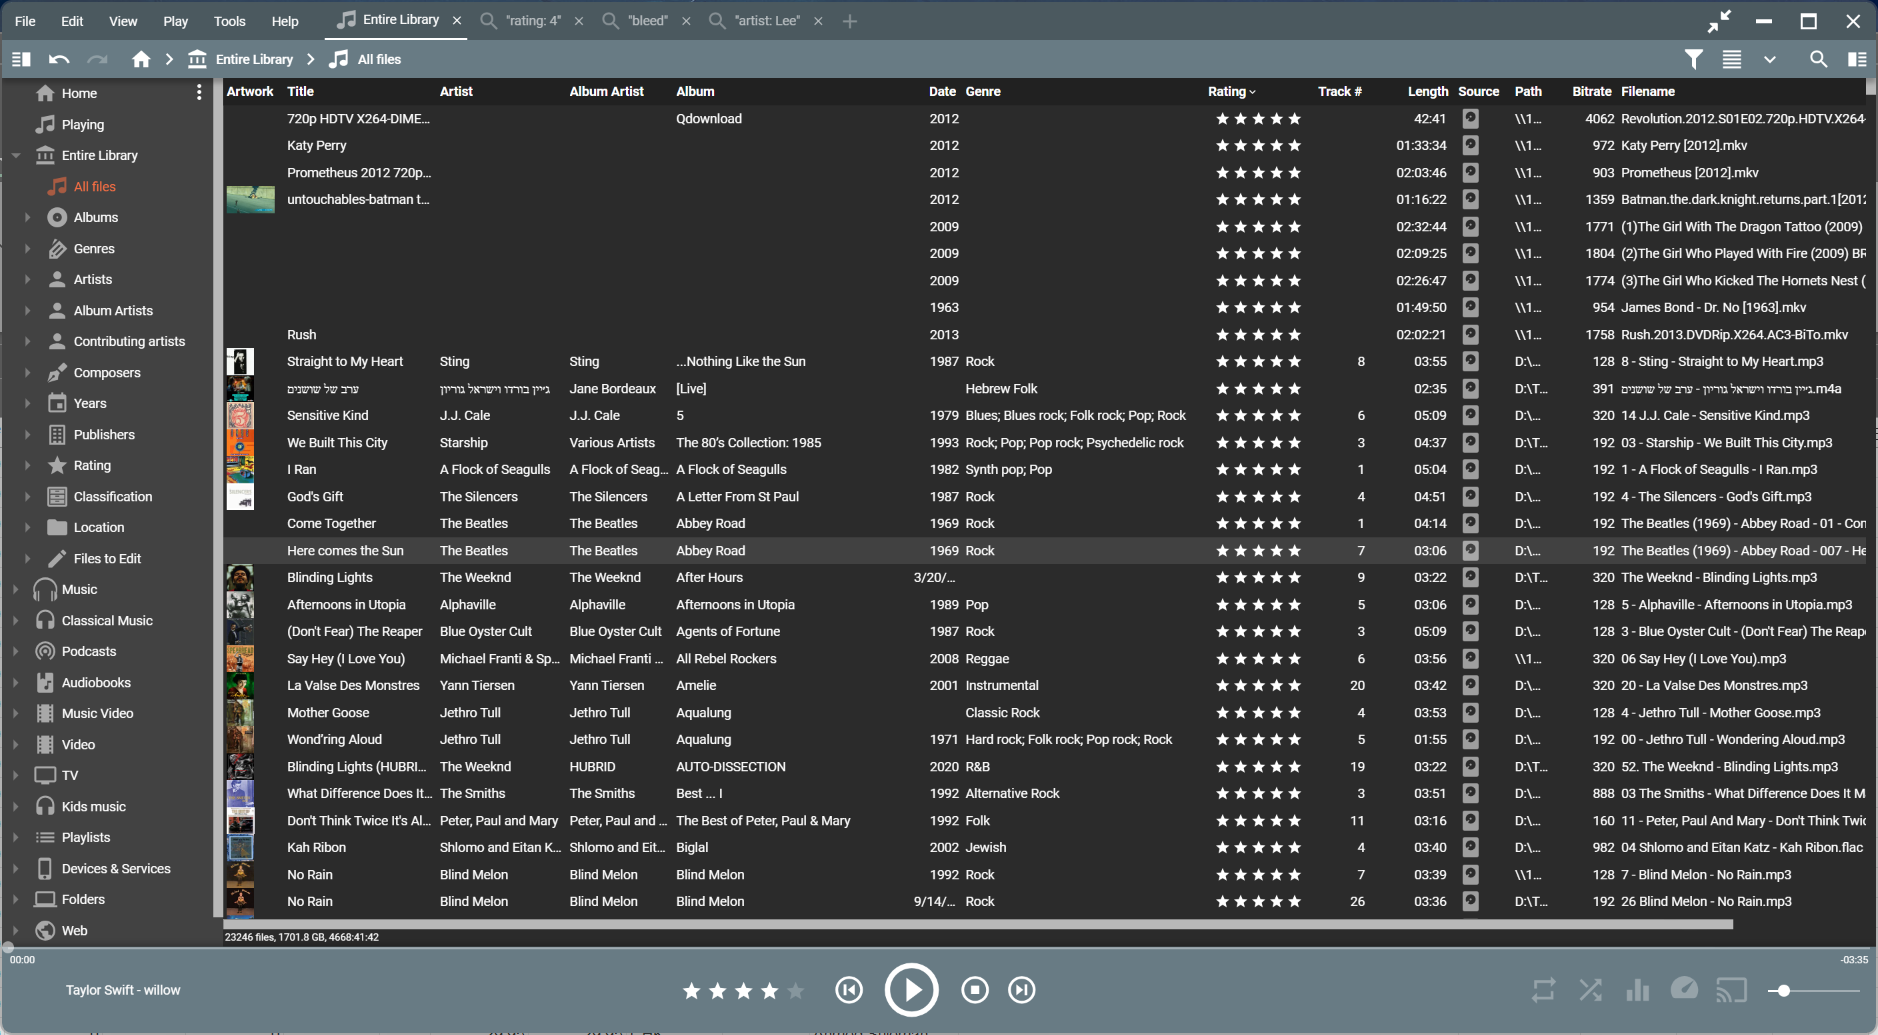Start playback with the Play button
The width and height of the screenshot is (1878, 1035).
click(911, 990)
